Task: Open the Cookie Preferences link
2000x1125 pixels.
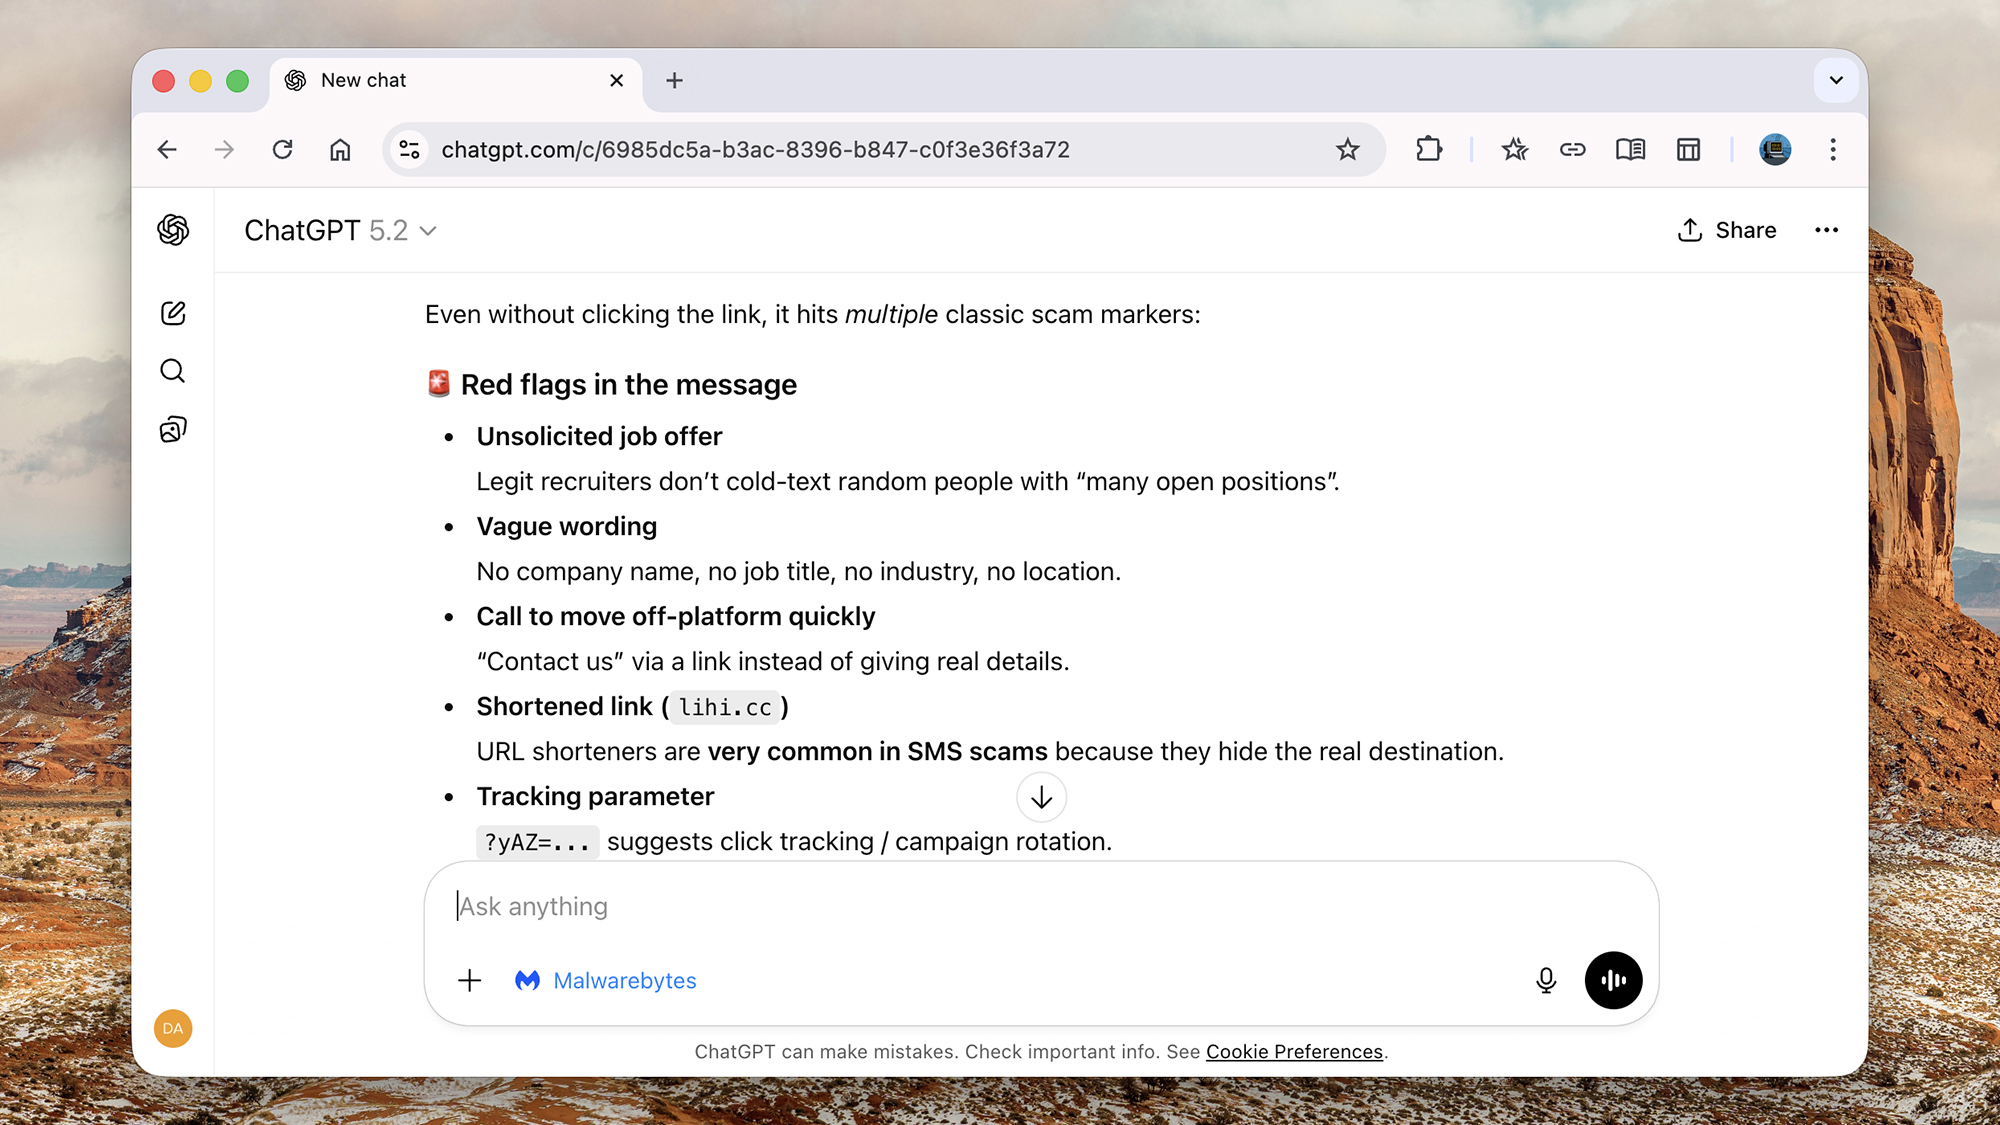Action: click(x=1294, y=1051)
